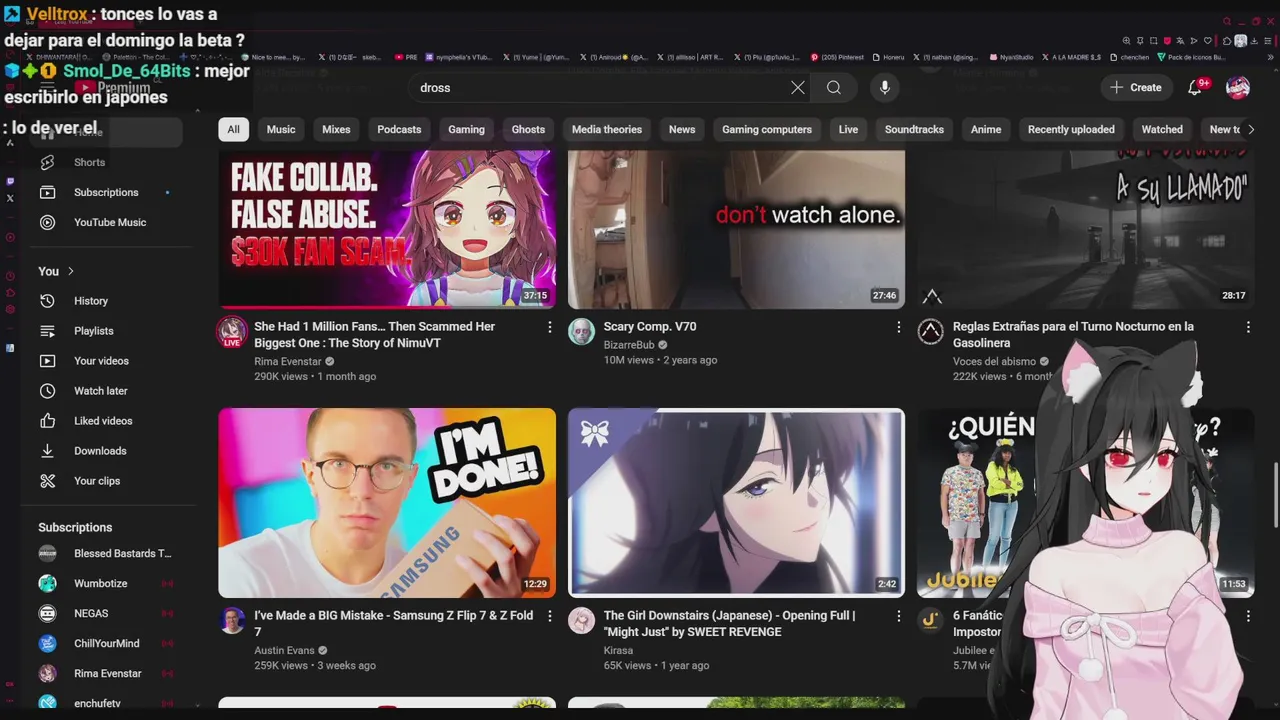1280x720 pixels.
Task: Open Rima Evenstar channel avatar under NimuVT video
Action: click(232, 332)
